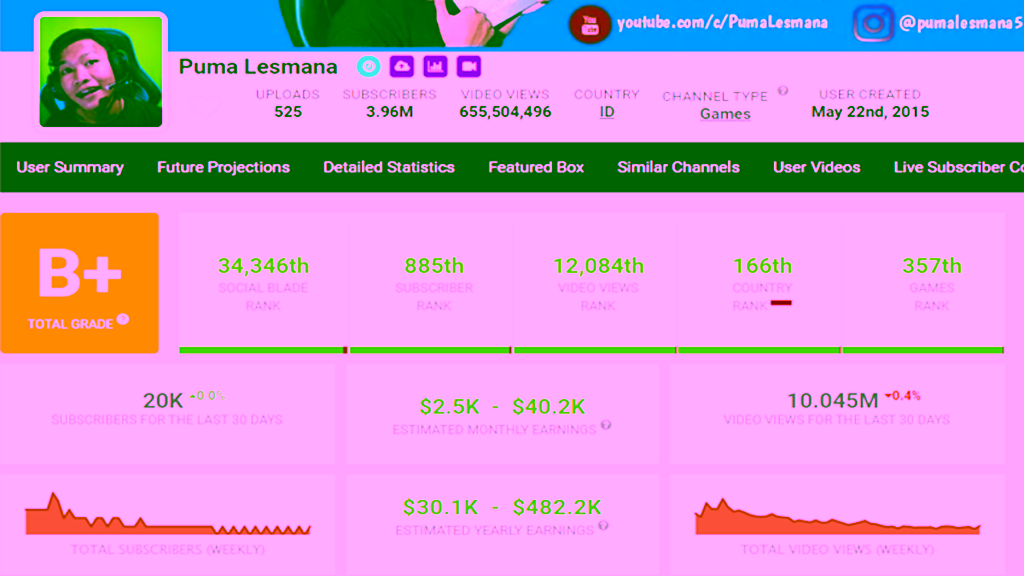
Task: Open the purple bar chart icon
Action: 435,67
